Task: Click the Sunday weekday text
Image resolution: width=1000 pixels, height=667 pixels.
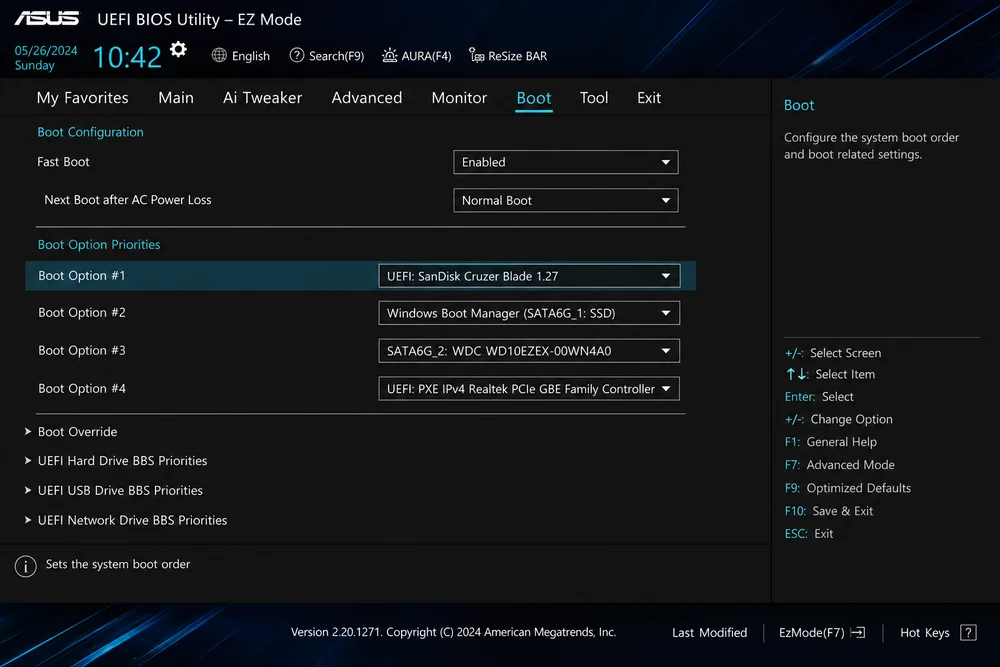Action: (34, 66)
